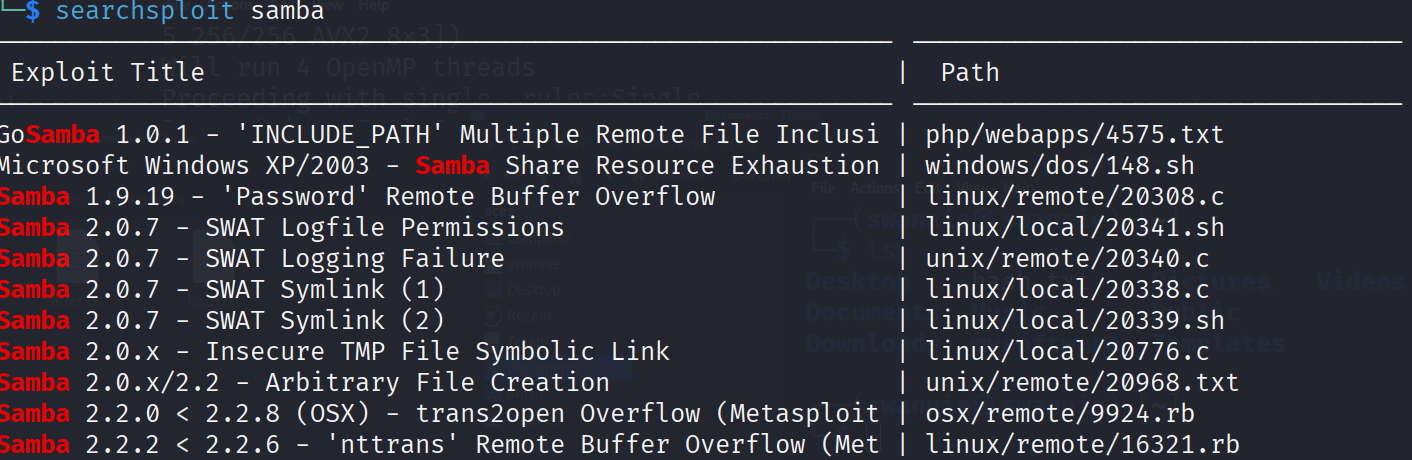Click path linux/local/20341.sh

pyautogui.click(x=1074, y=227)
